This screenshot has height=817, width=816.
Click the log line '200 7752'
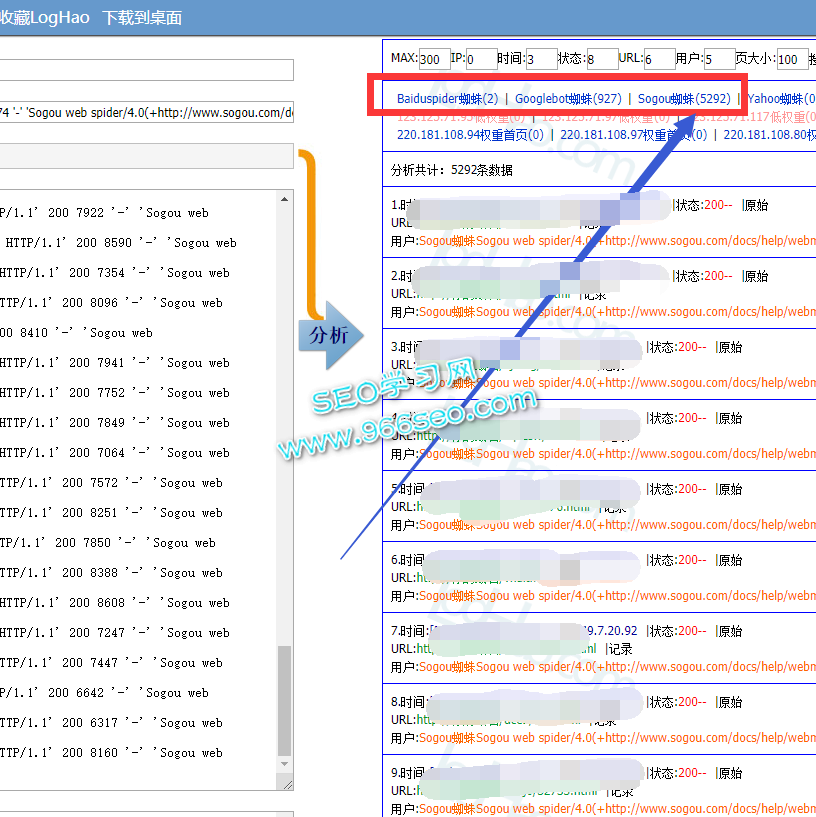coord(115,393)
